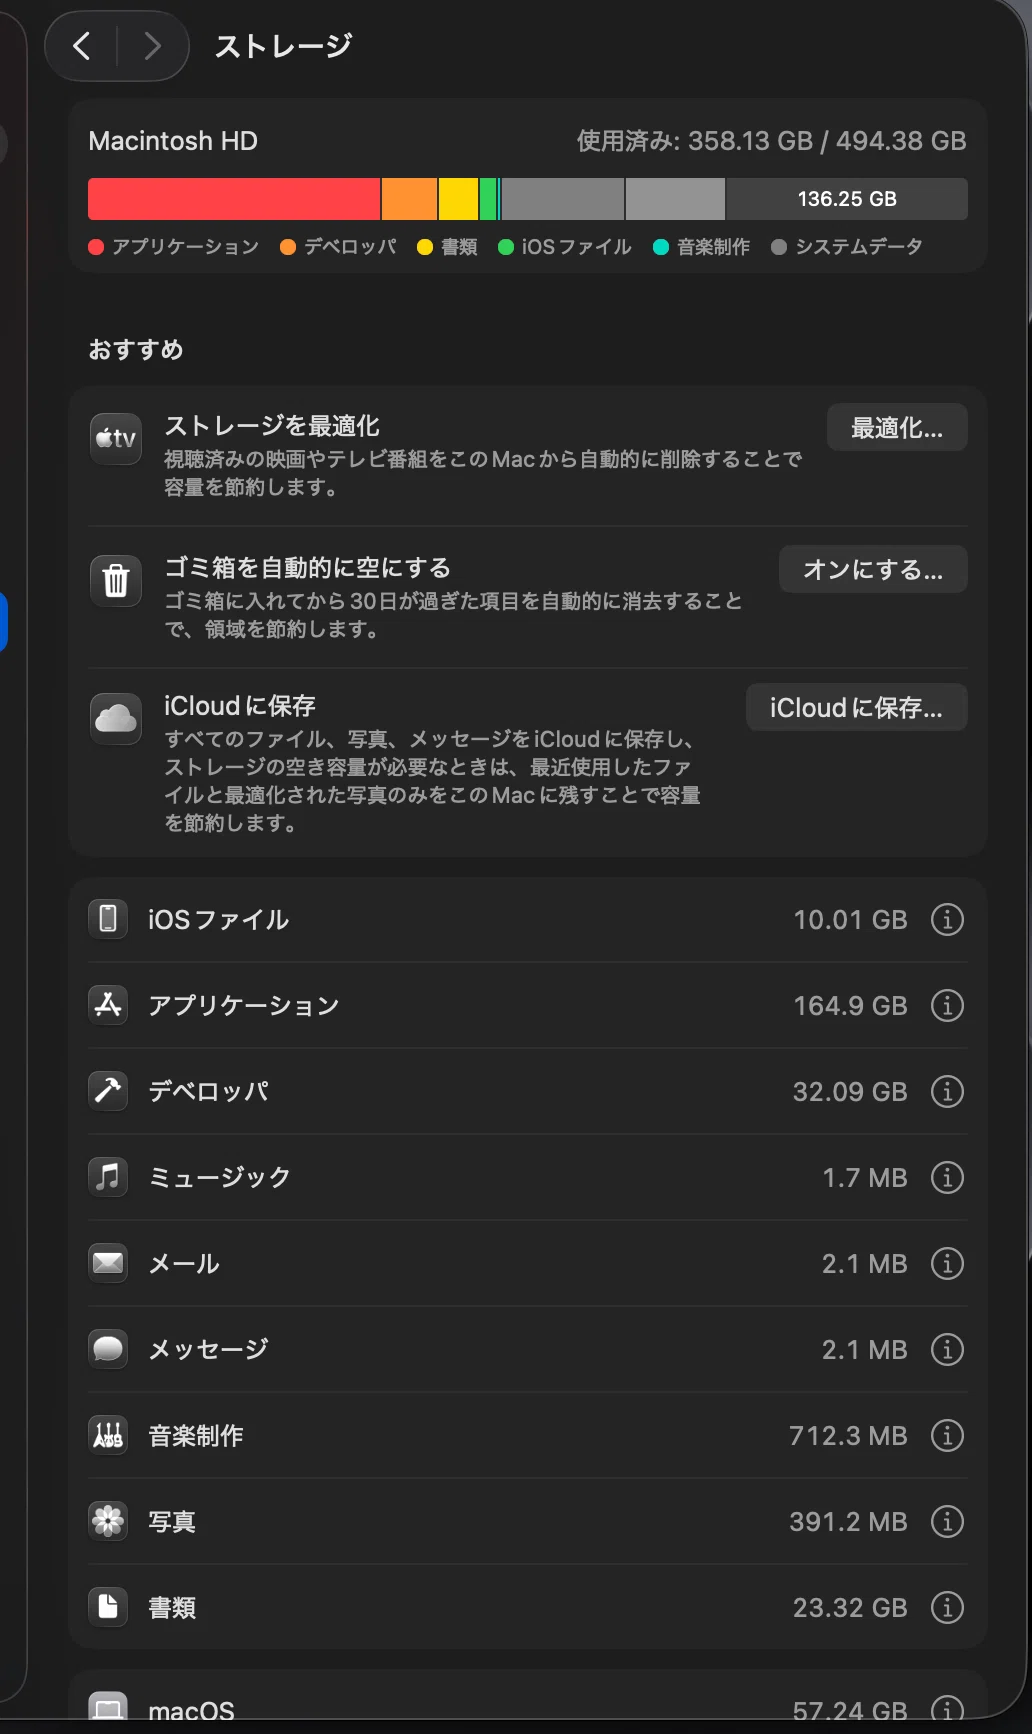Go back with the left chevron
1032x1734 pixels.
click(x=82, y=45)
